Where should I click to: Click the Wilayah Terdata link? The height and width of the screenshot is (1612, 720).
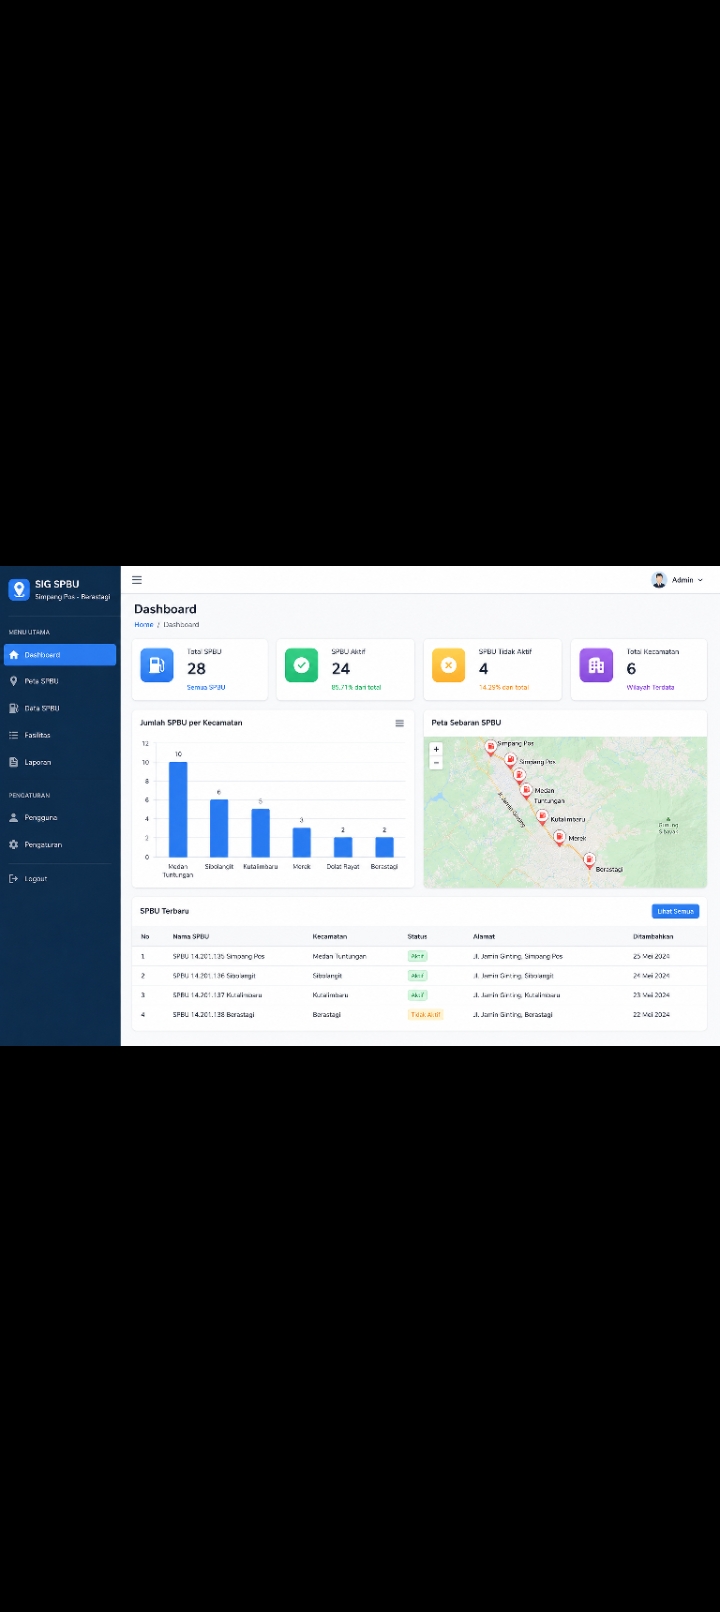click(650, 688)
